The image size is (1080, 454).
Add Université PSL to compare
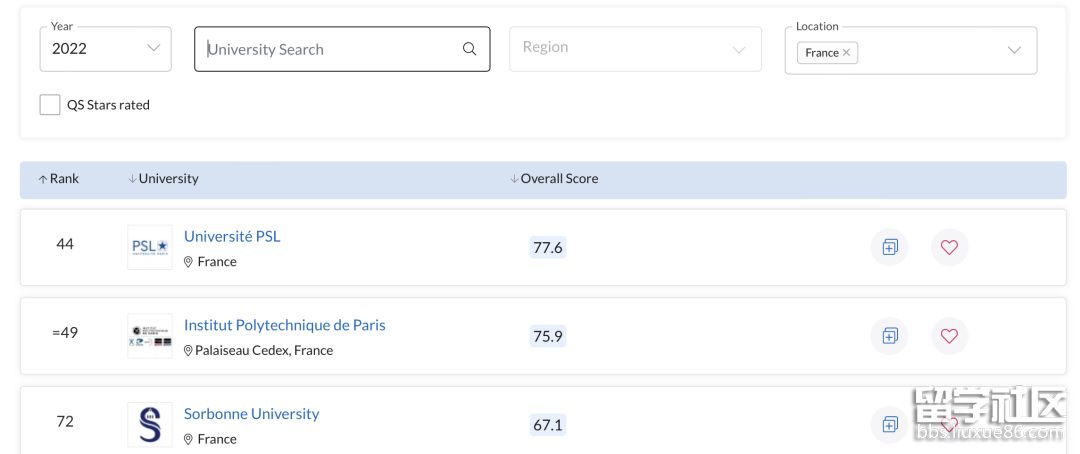pos(890,247)
